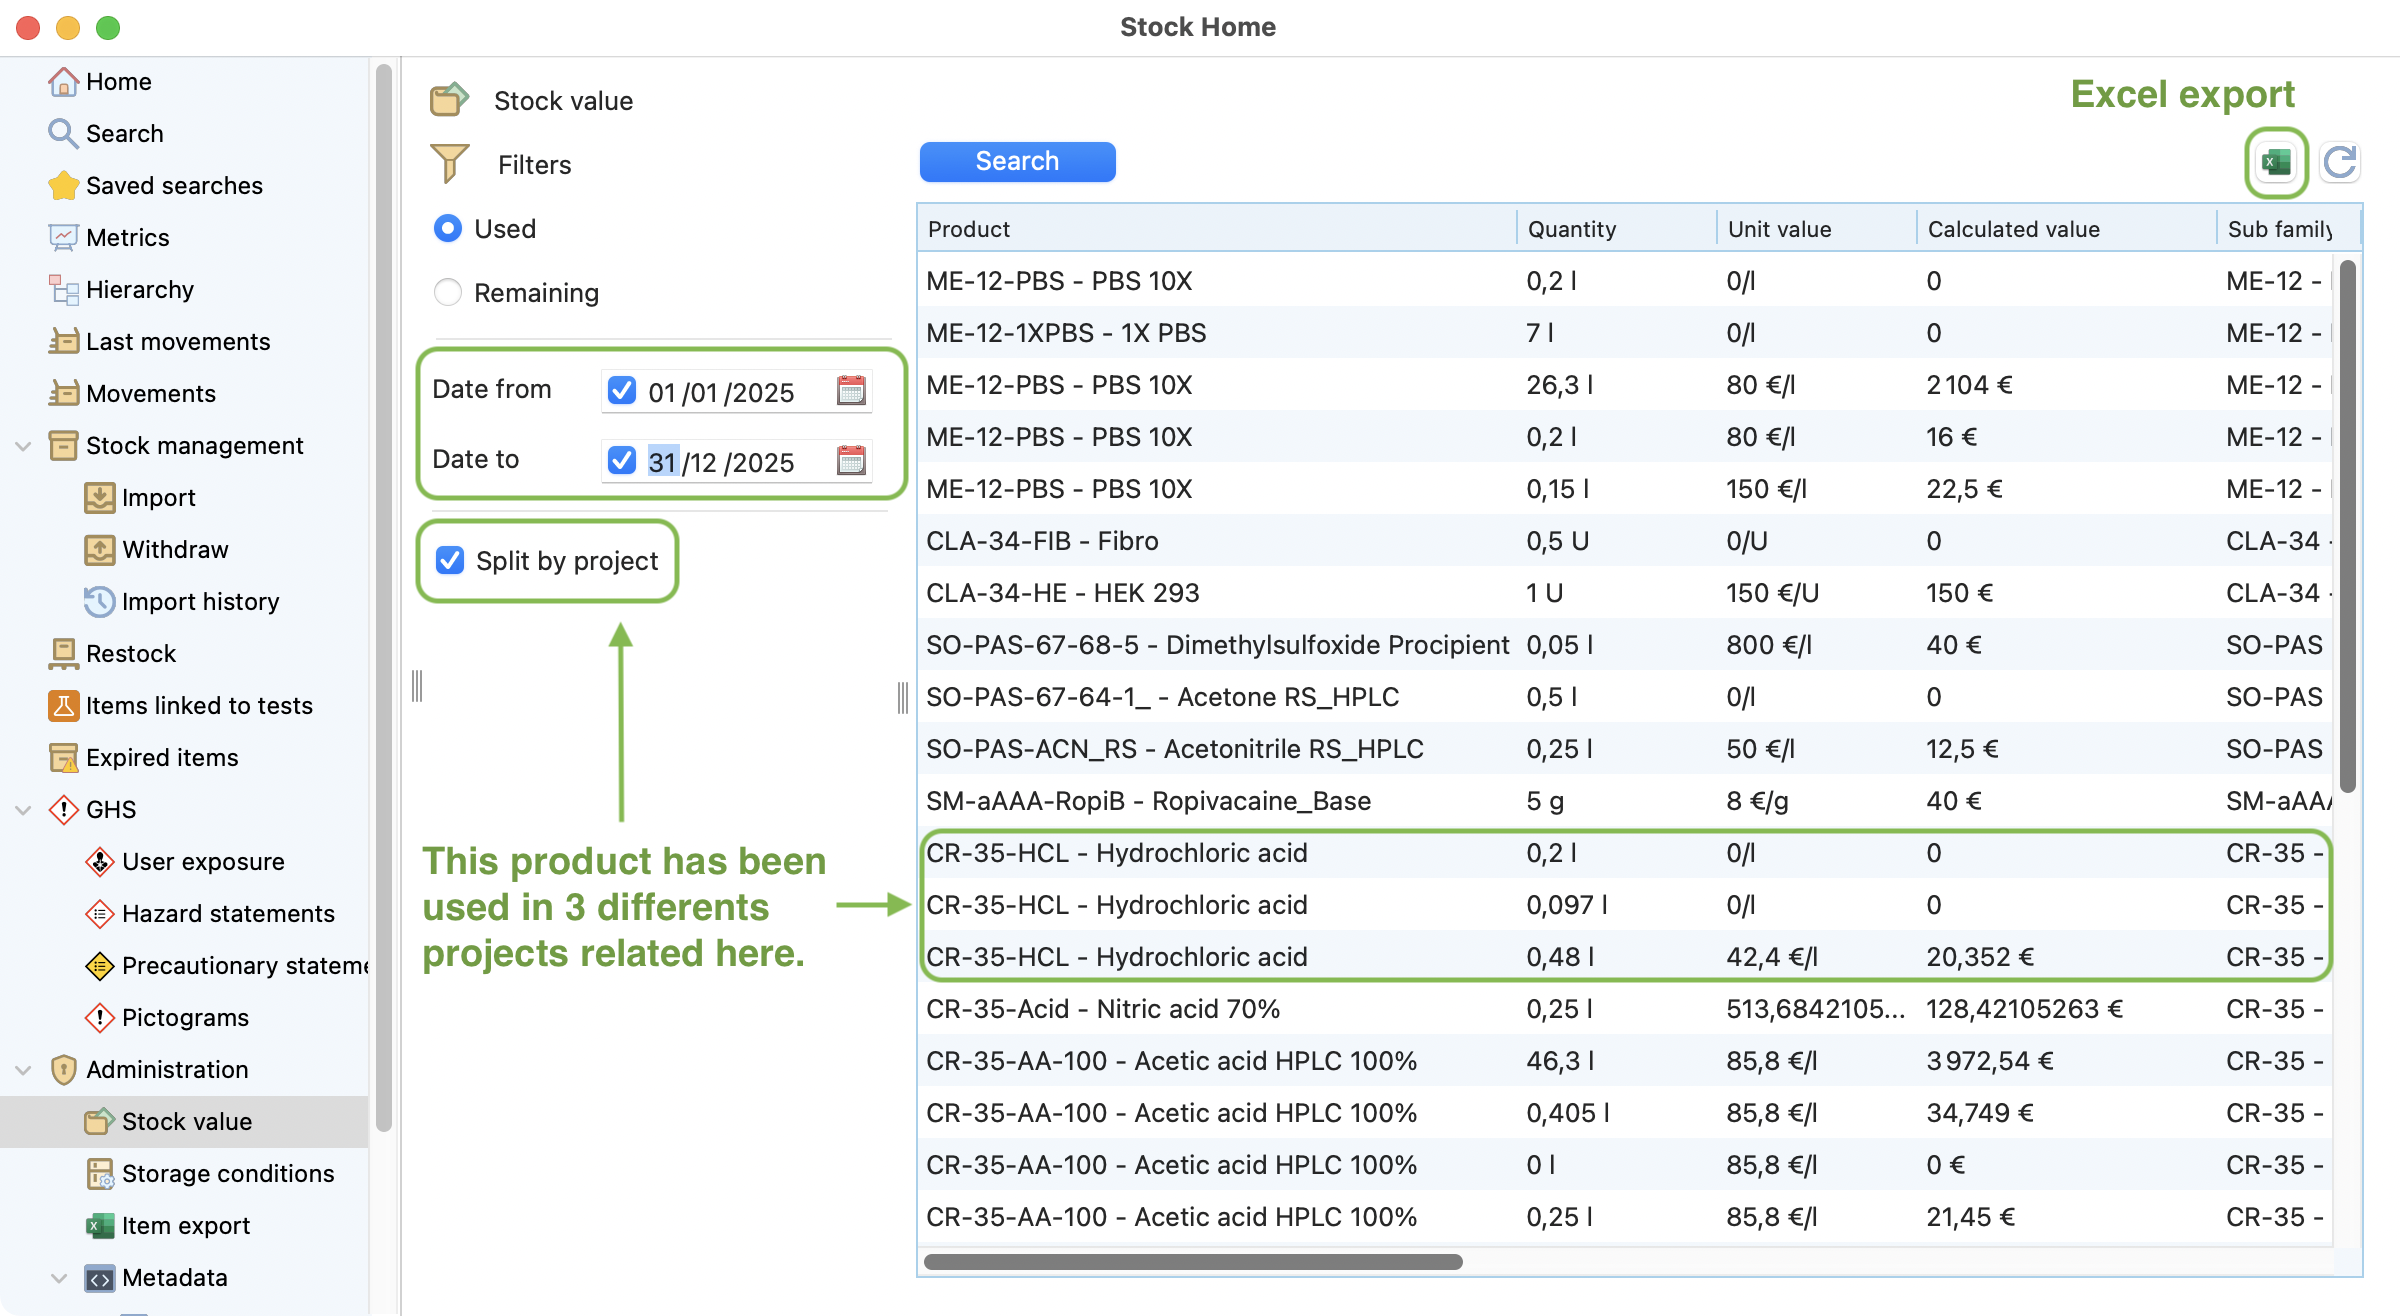This screenshot has height=1316, width=2400.
Task: Open Expired items in sidebar
Action: click(x=161, y=758)
